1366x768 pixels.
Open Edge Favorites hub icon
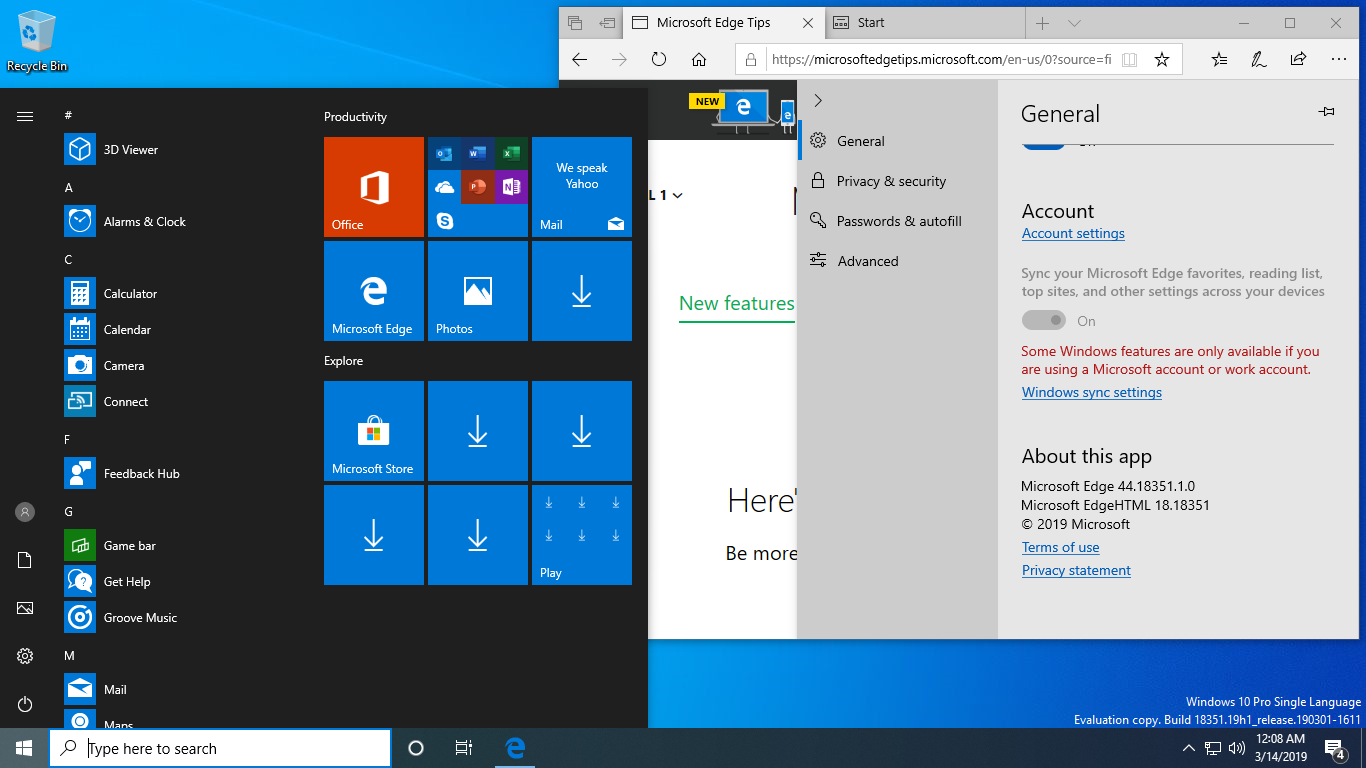(x=1219, y=59)
